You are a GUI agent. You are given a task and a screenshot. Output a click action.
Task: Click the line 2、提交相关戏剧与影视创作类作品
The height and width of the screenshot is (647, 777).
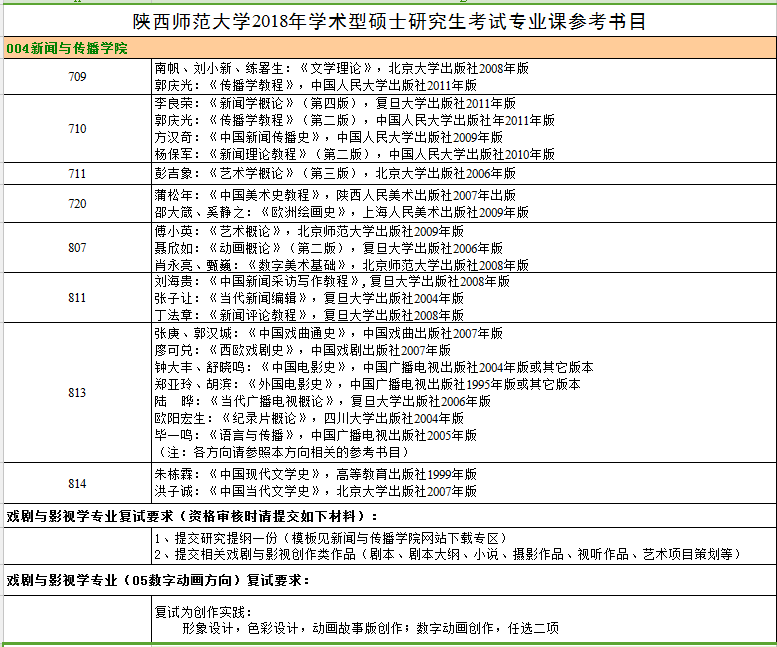click(448, 554)
